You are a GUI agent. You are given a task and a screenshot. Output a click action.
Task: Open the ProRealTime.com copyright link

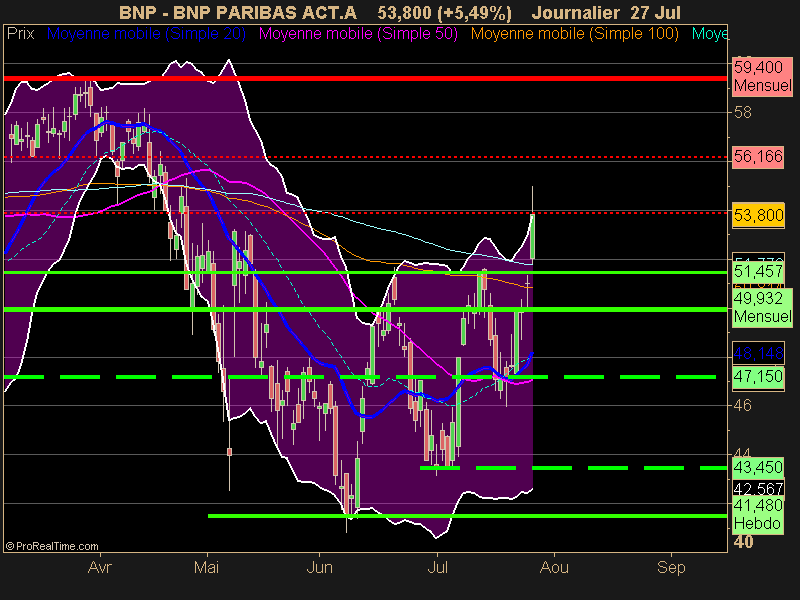(x=52, y=546)
